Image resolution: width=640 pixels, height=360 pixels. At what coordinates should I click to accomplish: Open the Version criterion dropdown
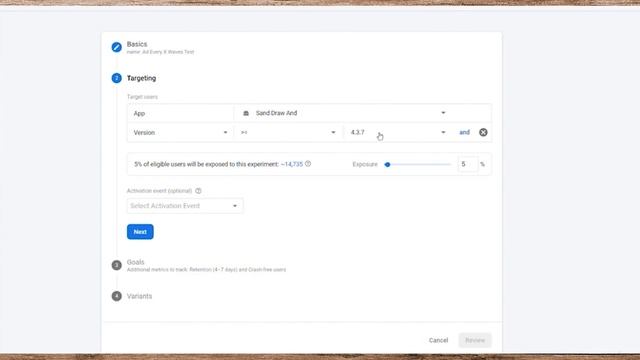[x=180, y=132]
